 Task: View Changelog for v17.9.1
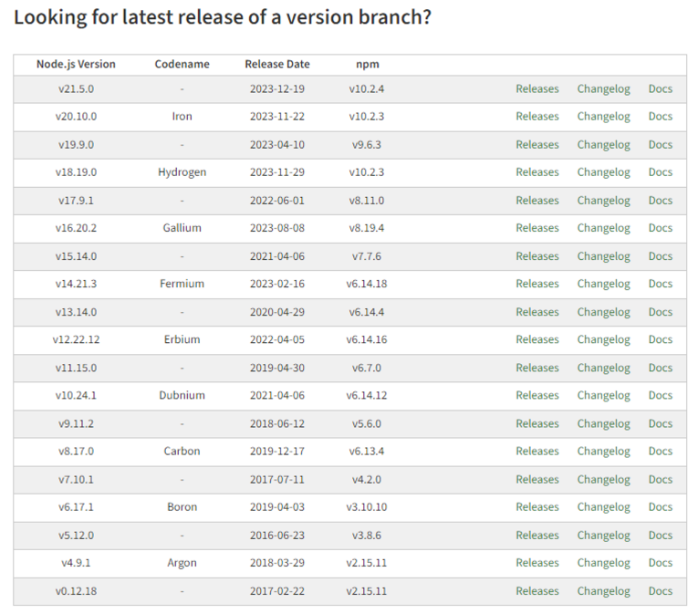604,201
